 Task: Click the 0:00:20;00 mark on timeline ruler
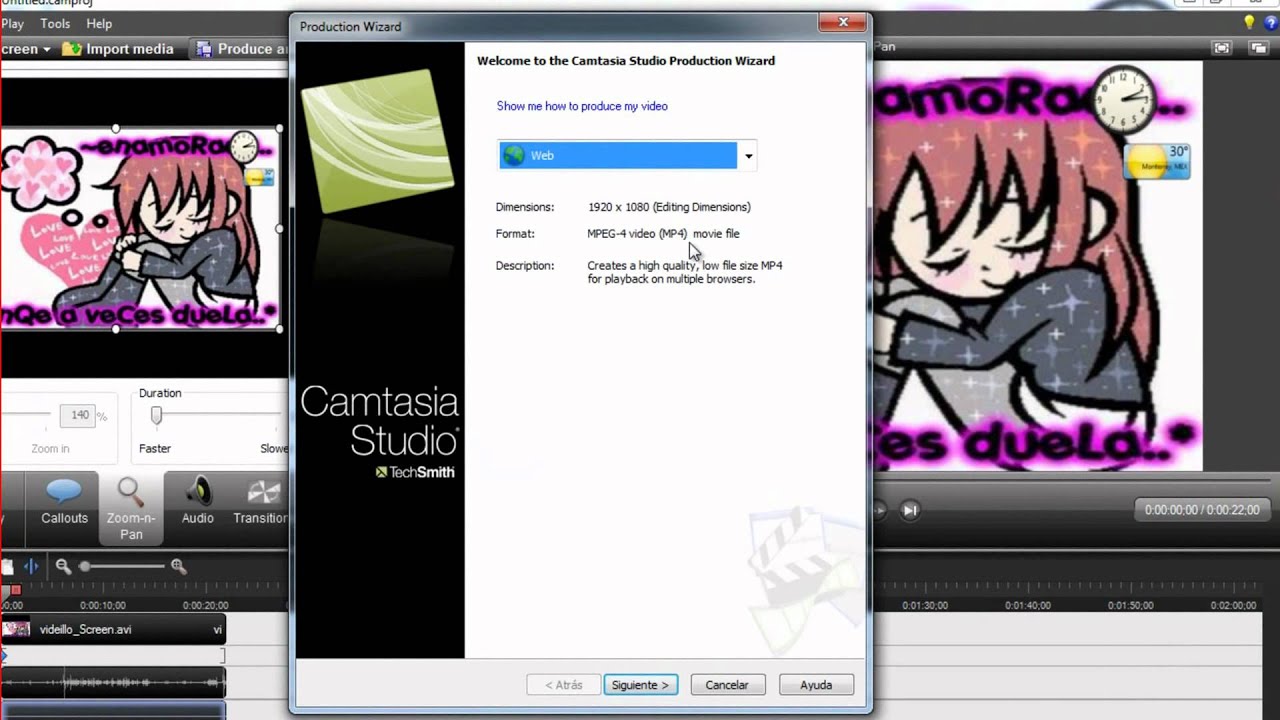tap(205, 605)
